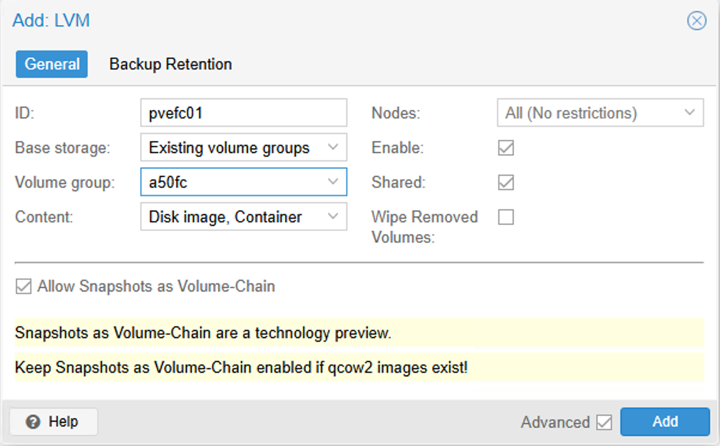This screenshot has width=720, height=446.
Task: Enable Wipe Removed Volumes checkbox
Action: [506, 217]
